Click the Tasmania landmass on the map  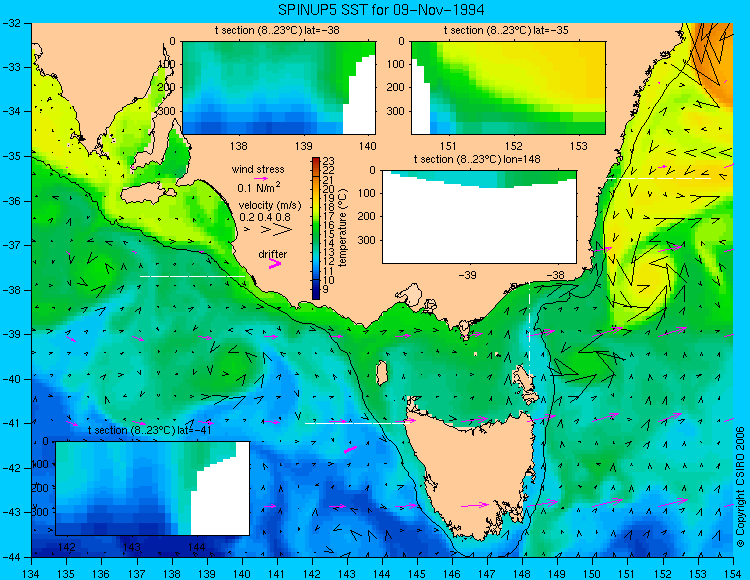point(471,473)
